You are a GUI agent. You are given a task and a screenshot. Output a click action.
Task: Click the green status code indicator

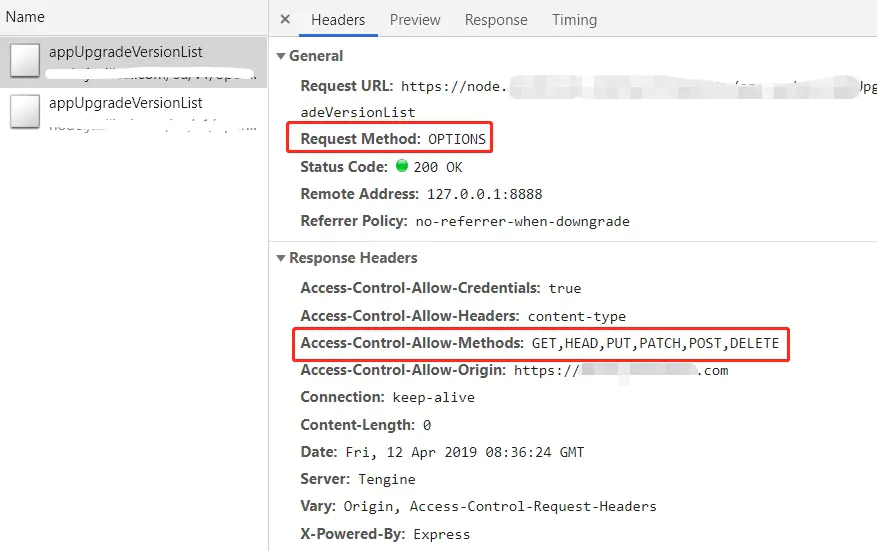click(402, 166)
